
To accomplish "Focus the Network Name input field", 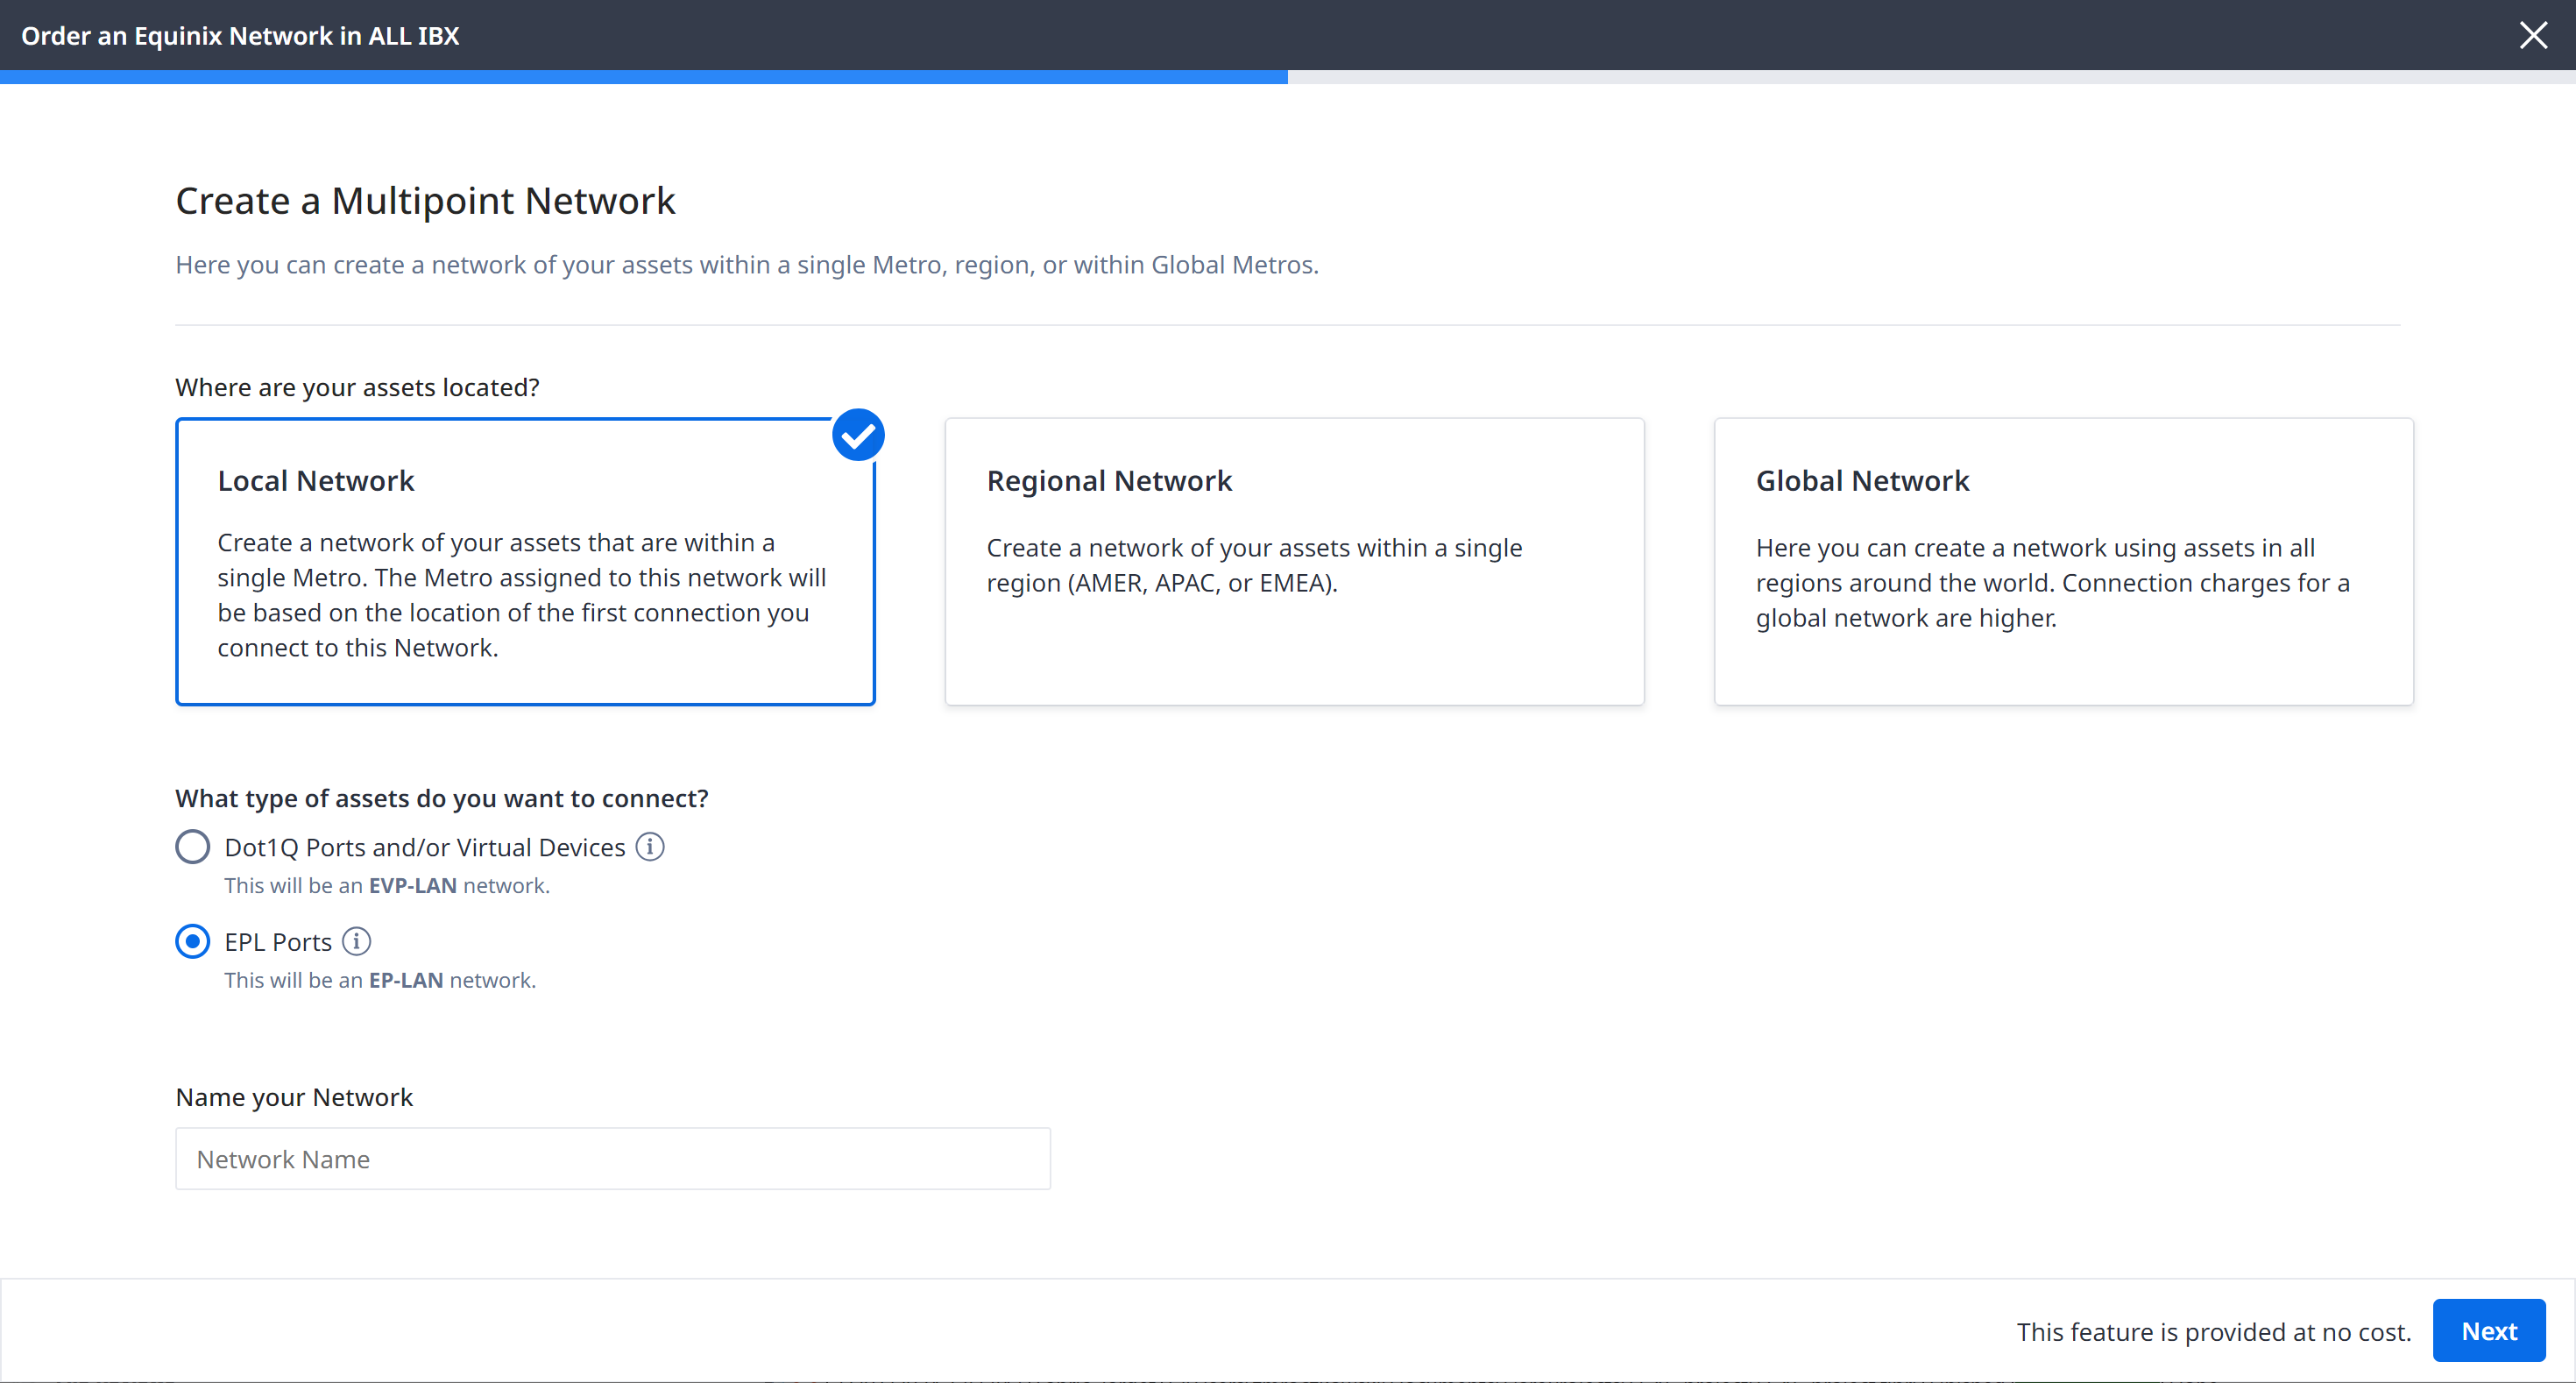I will (613, 1159).
